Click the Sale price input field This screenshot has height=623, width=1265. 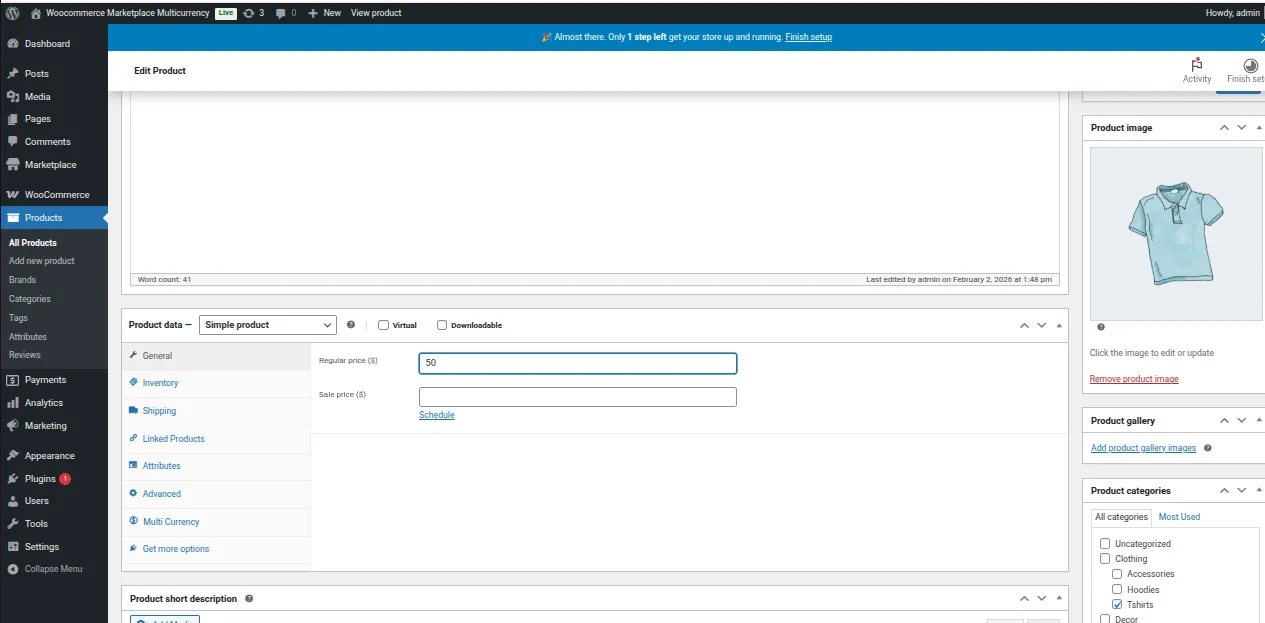click(x=577, y=397)
